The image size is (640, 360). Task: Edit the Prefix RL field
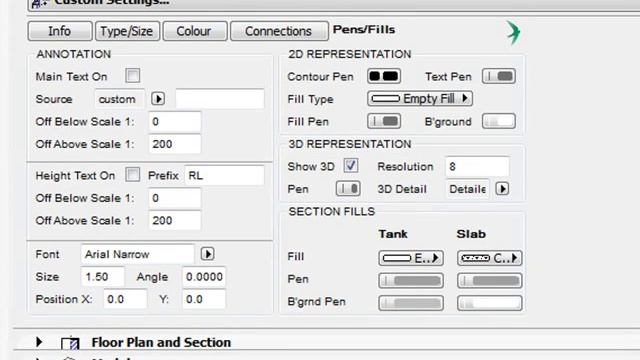224,176
